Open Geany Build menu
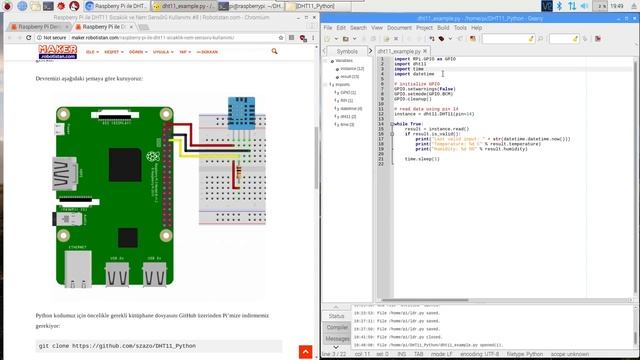This screenshot has width=640, height=360. tap(443, 28)
